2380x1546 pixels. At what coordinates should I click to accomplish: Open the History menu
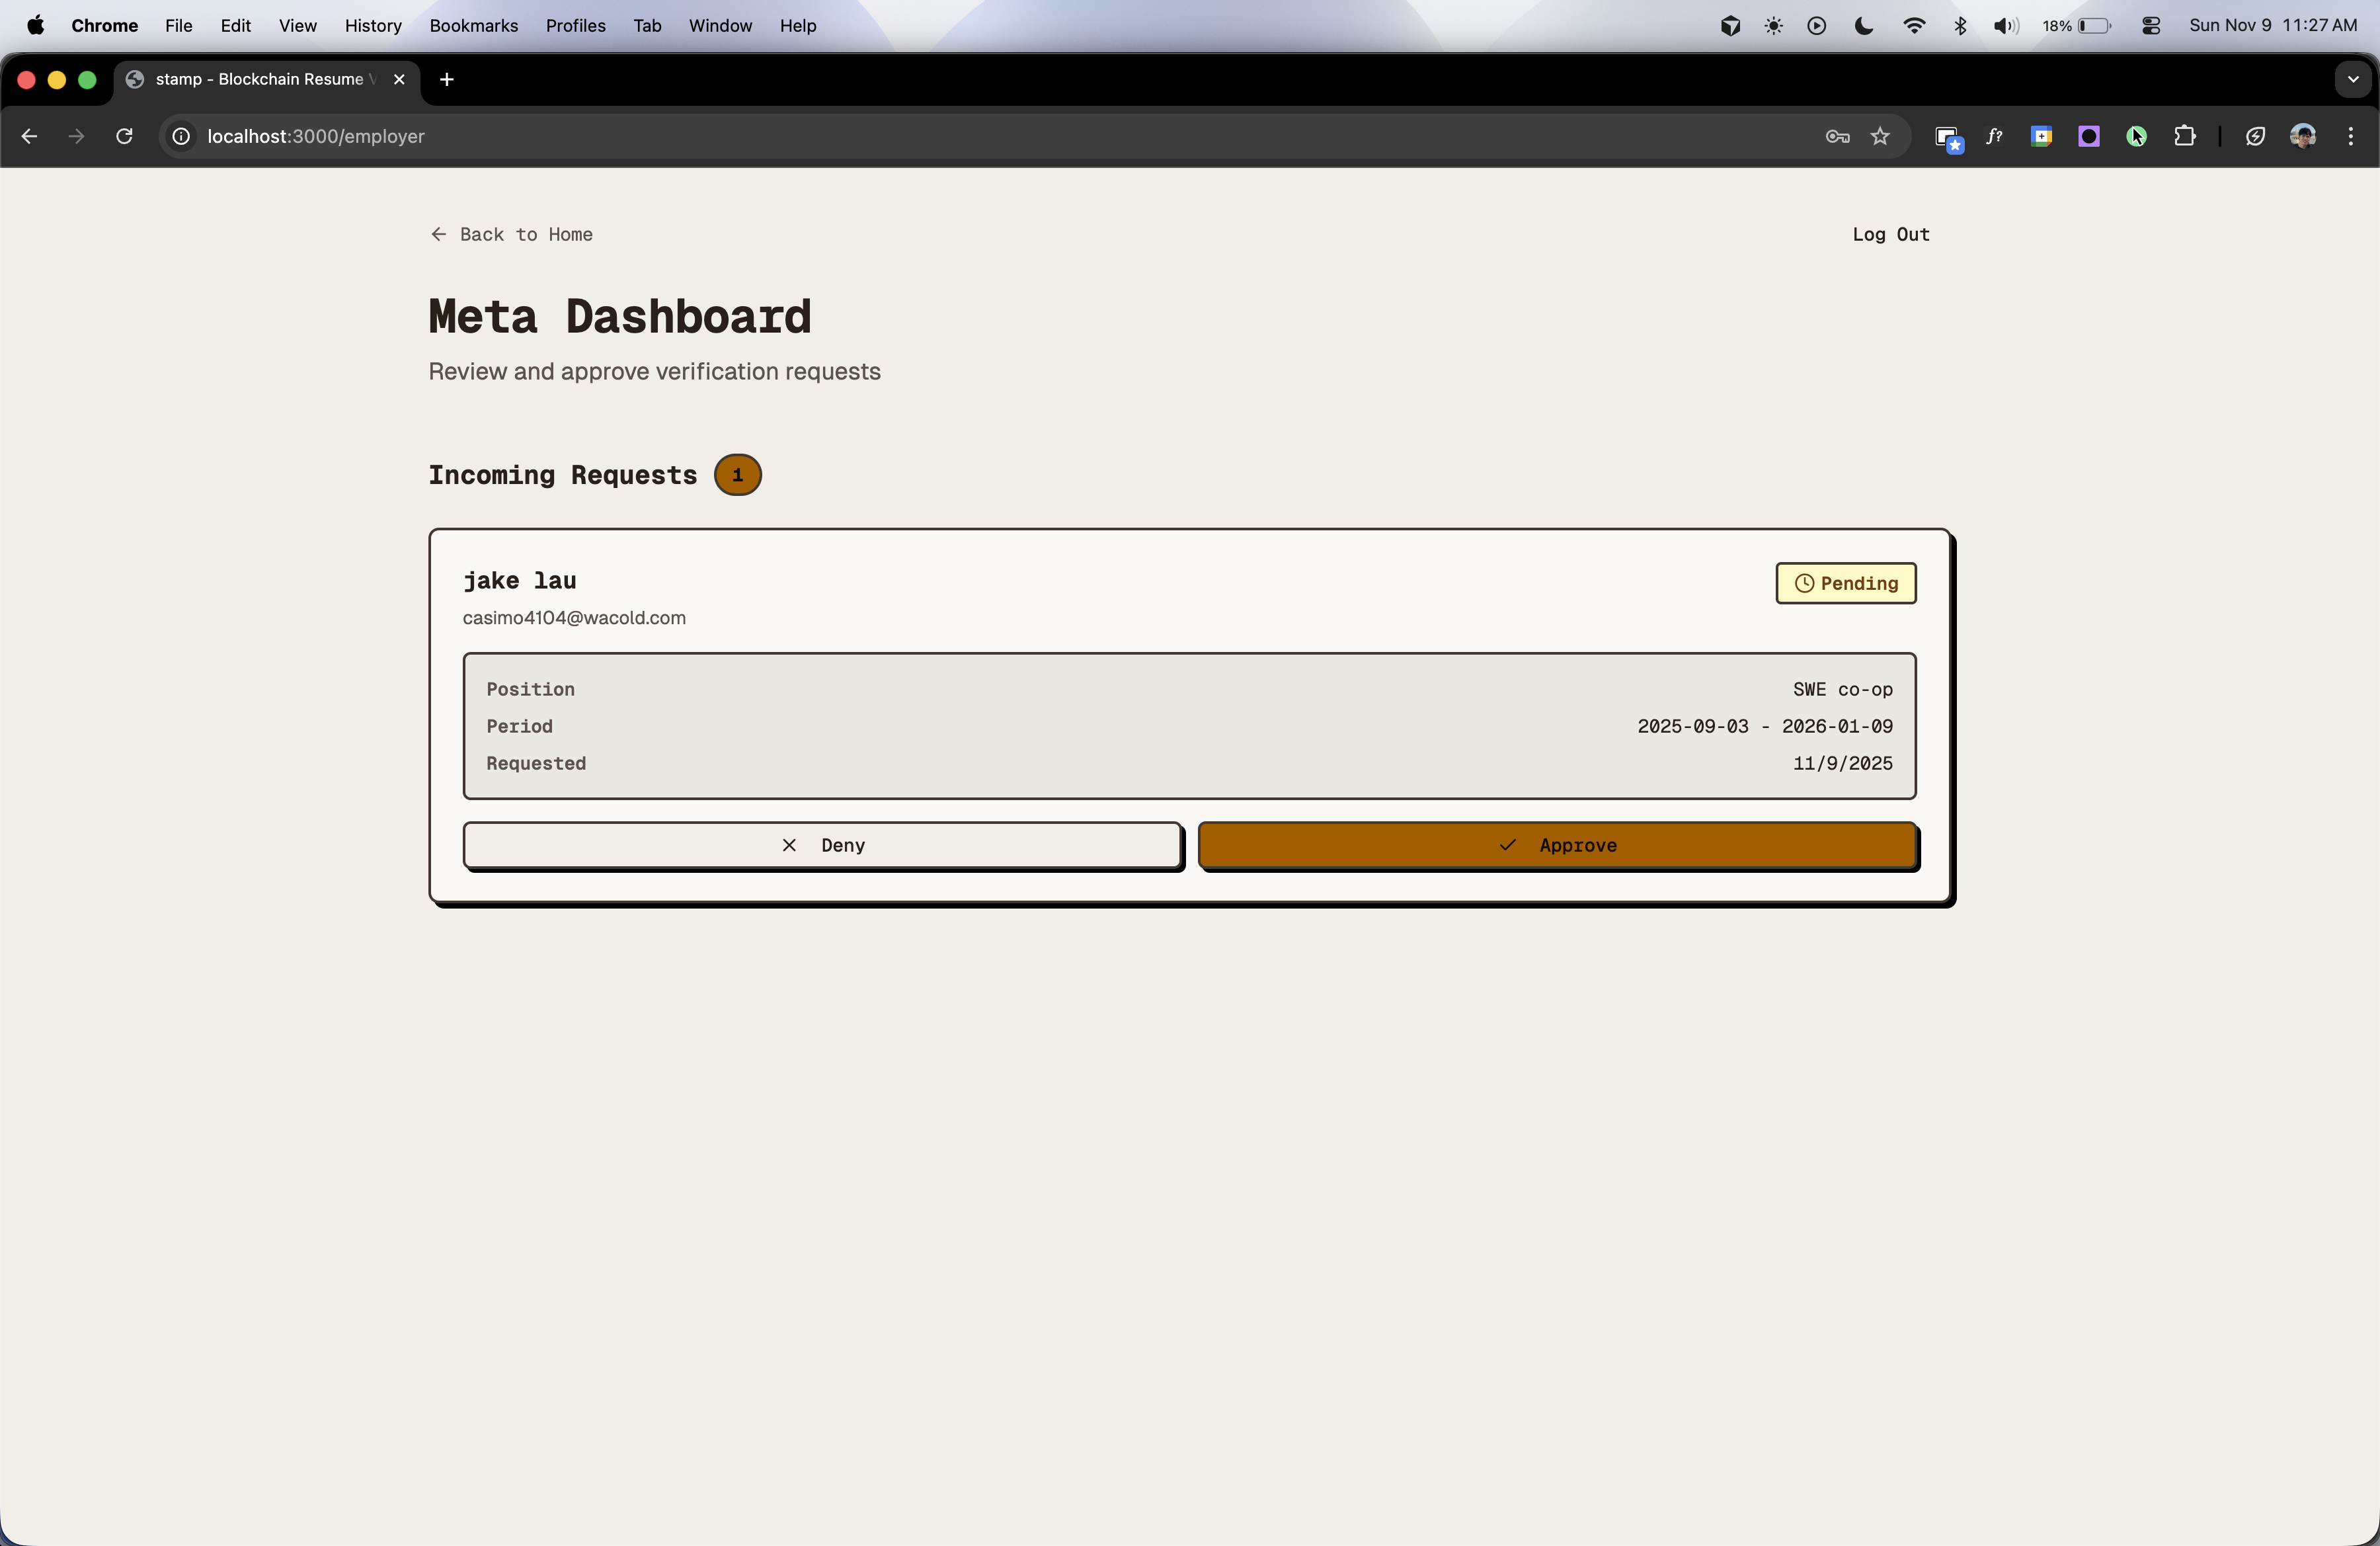point(372,26)
